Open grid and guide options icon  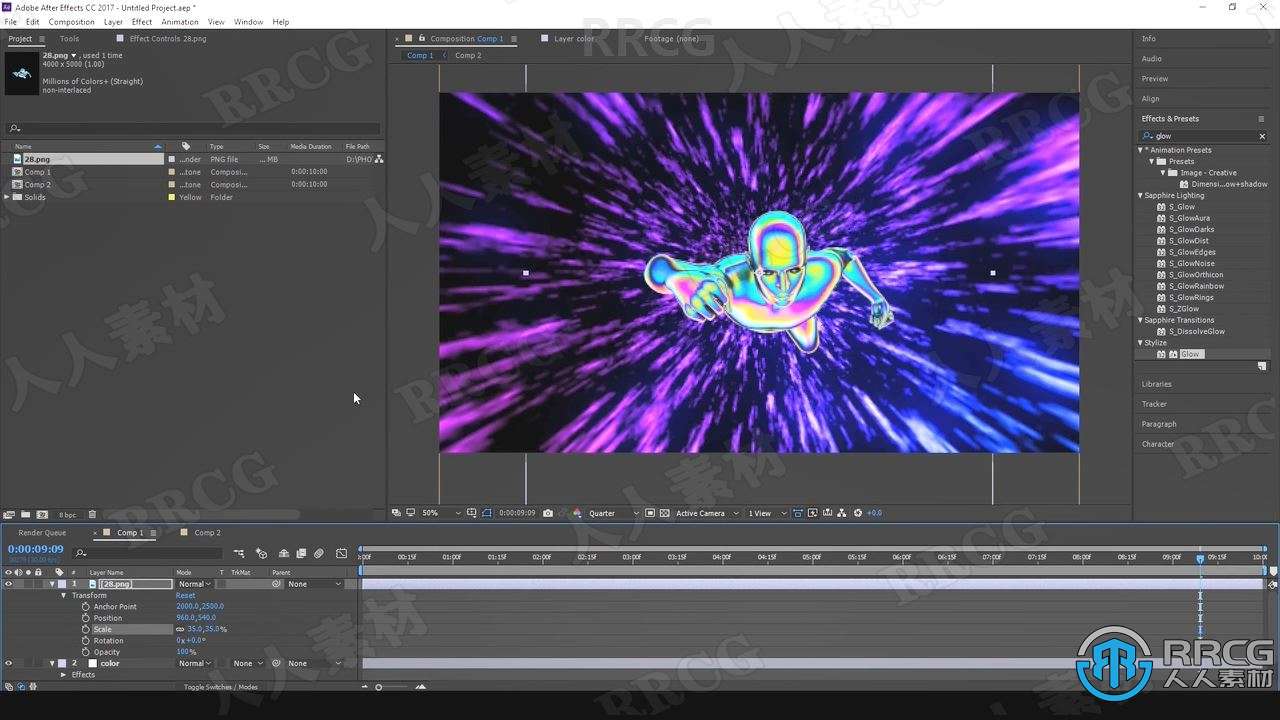(472, 513)
